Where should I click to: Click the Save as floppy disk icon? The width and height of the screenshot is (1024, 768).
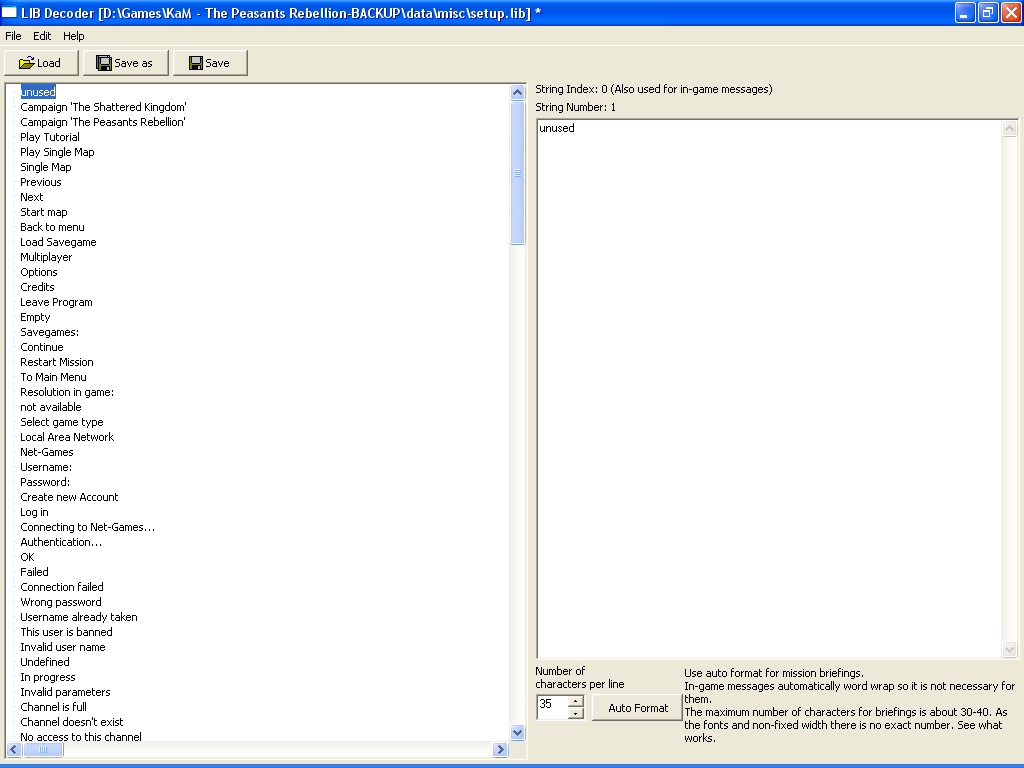[x=104, y=63]
